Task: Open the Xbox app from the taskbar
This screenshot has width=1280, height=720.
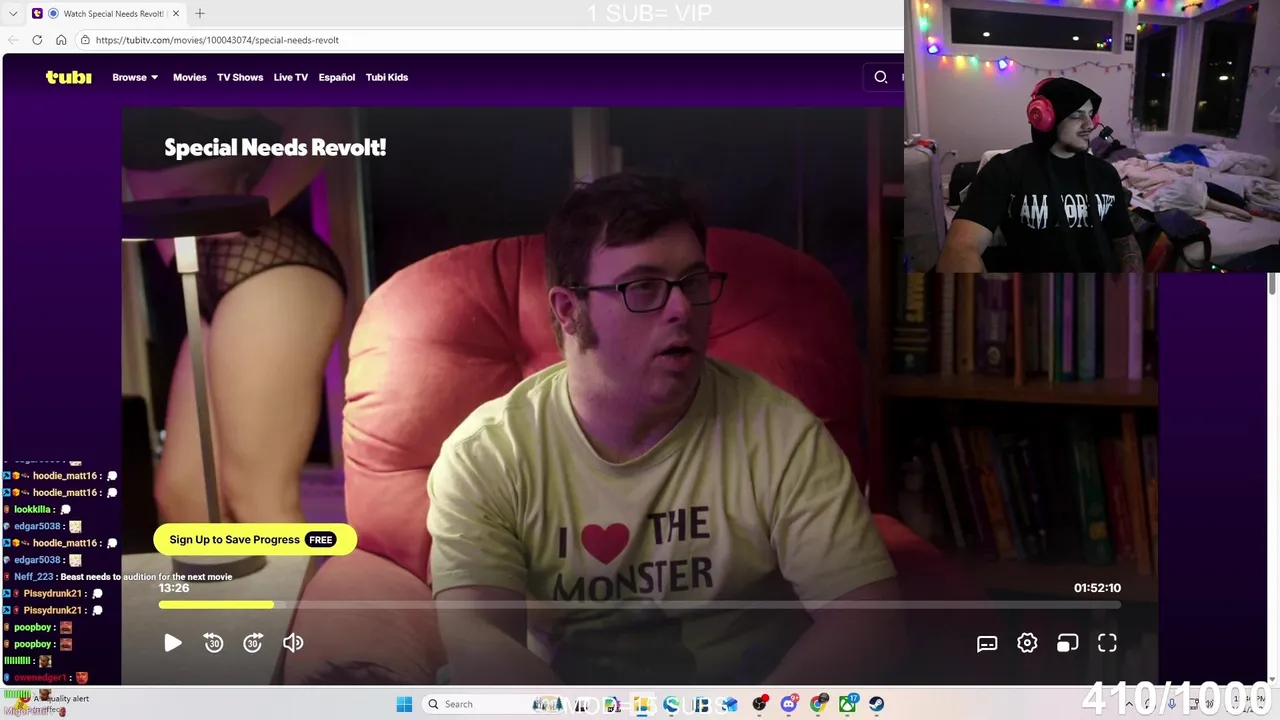Action: pos(847,704)
